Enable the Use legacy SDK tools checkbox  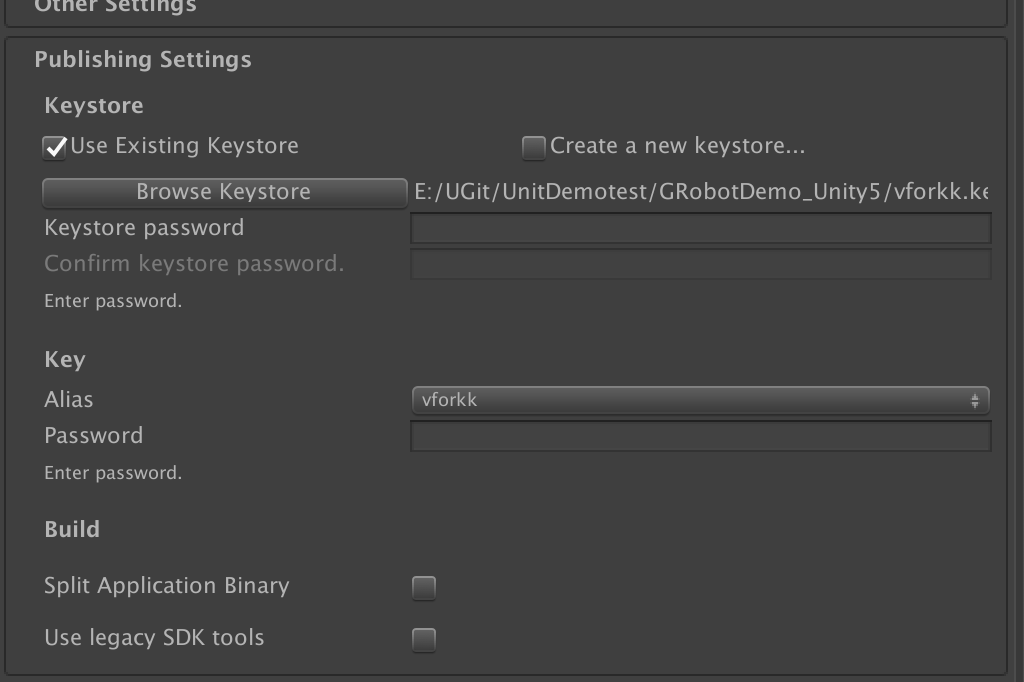(424, 640)
